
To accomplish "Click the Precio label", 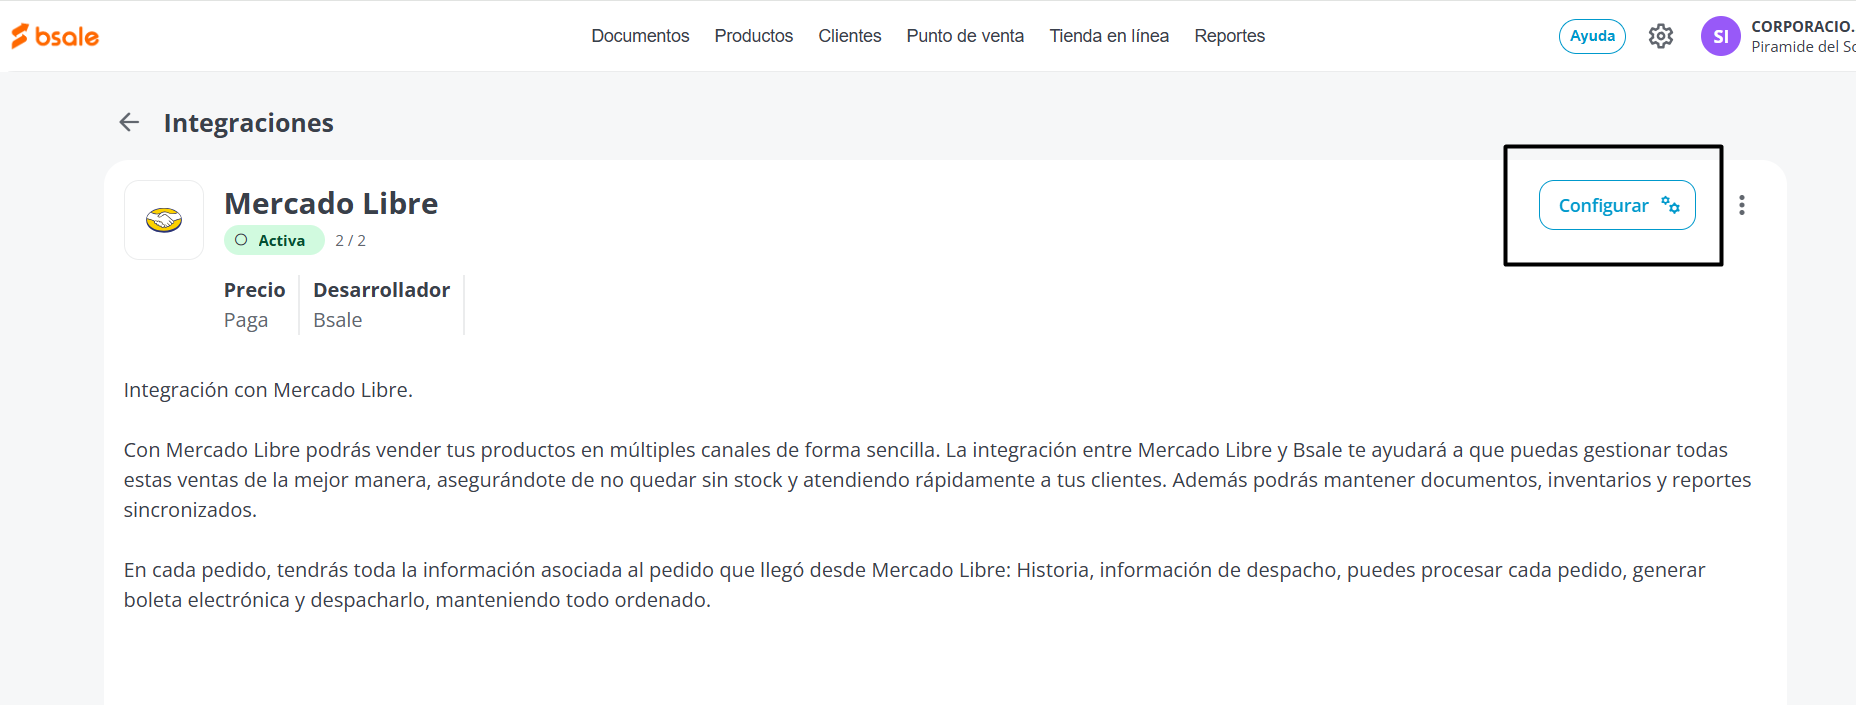I will tap(254, 290).
